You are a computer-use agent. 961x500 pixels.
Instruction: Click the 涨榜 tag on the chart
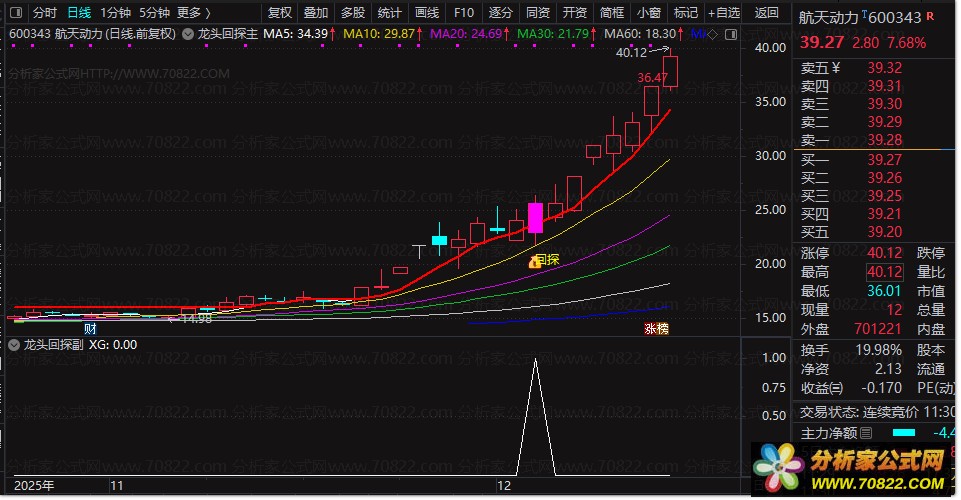(x=656, y=329)
